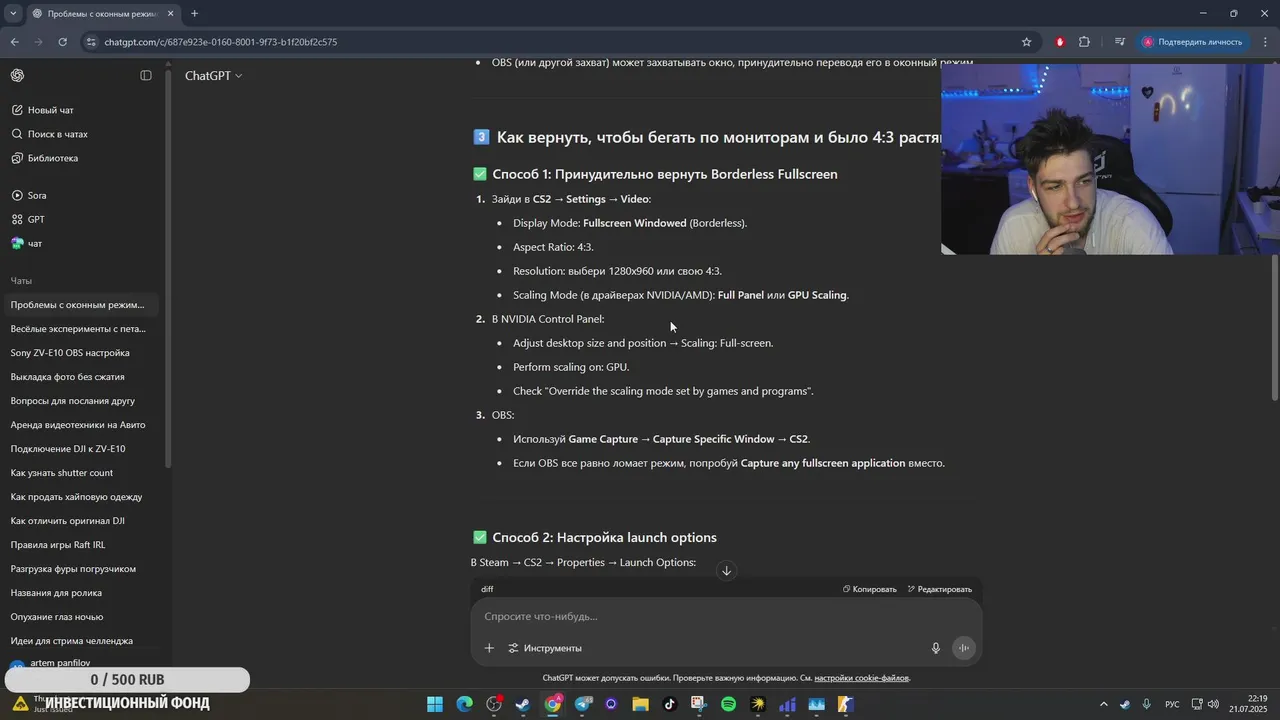
Task: Open chat Названия для ролика
Action: click(x=56, y=593)
